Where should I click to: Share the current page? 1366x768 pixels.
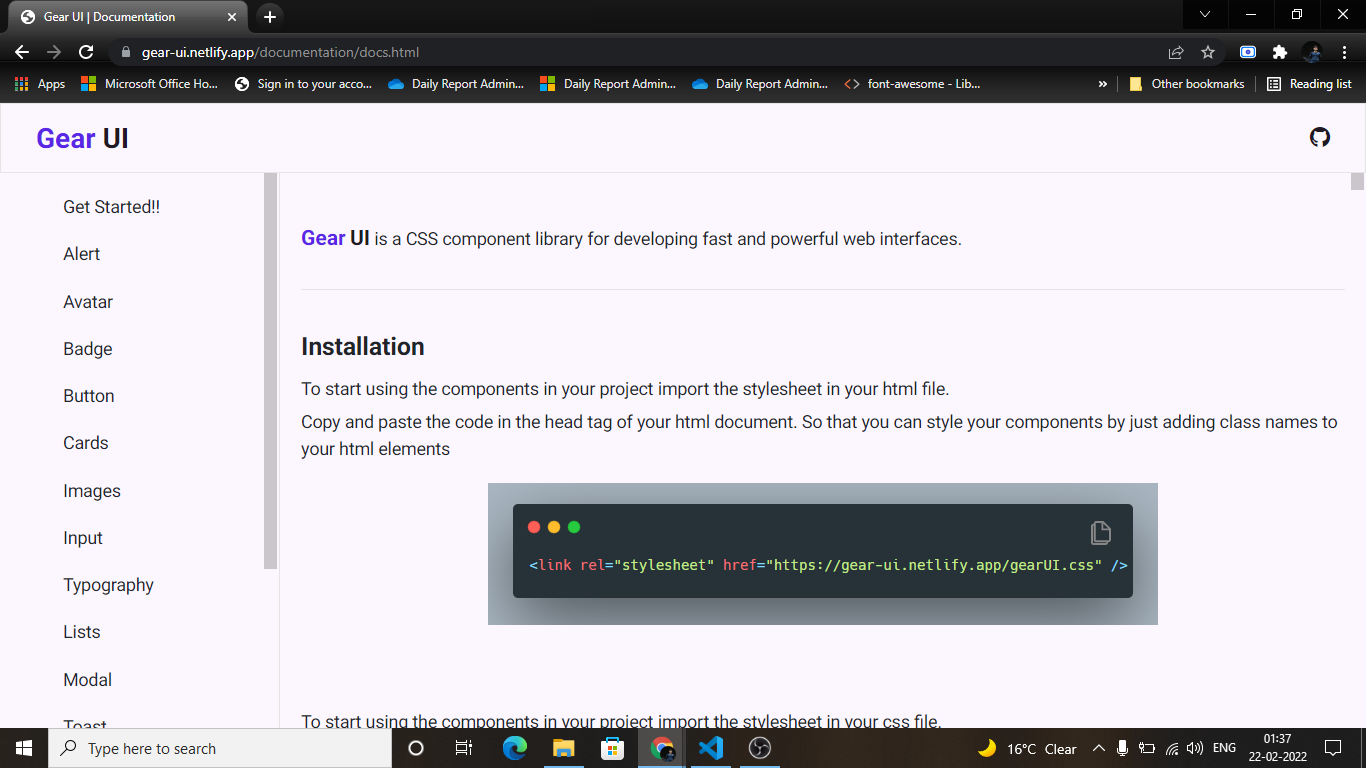point(1176,52)
